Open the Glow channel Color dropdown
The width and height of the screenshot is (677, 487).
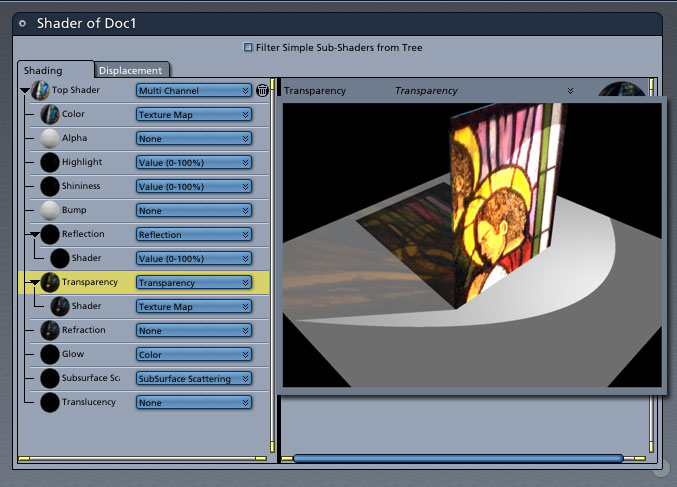click(194, 354)
